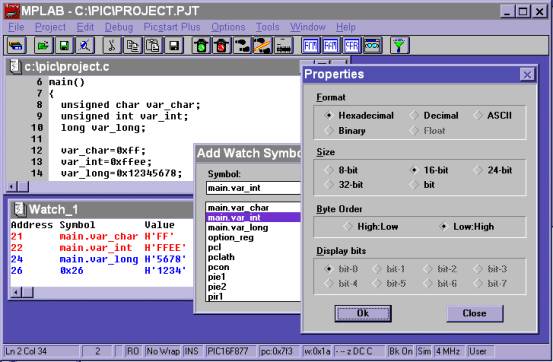Click the find toolbar icon beside save project
The image size is (553, 362).
pos(85,46)
